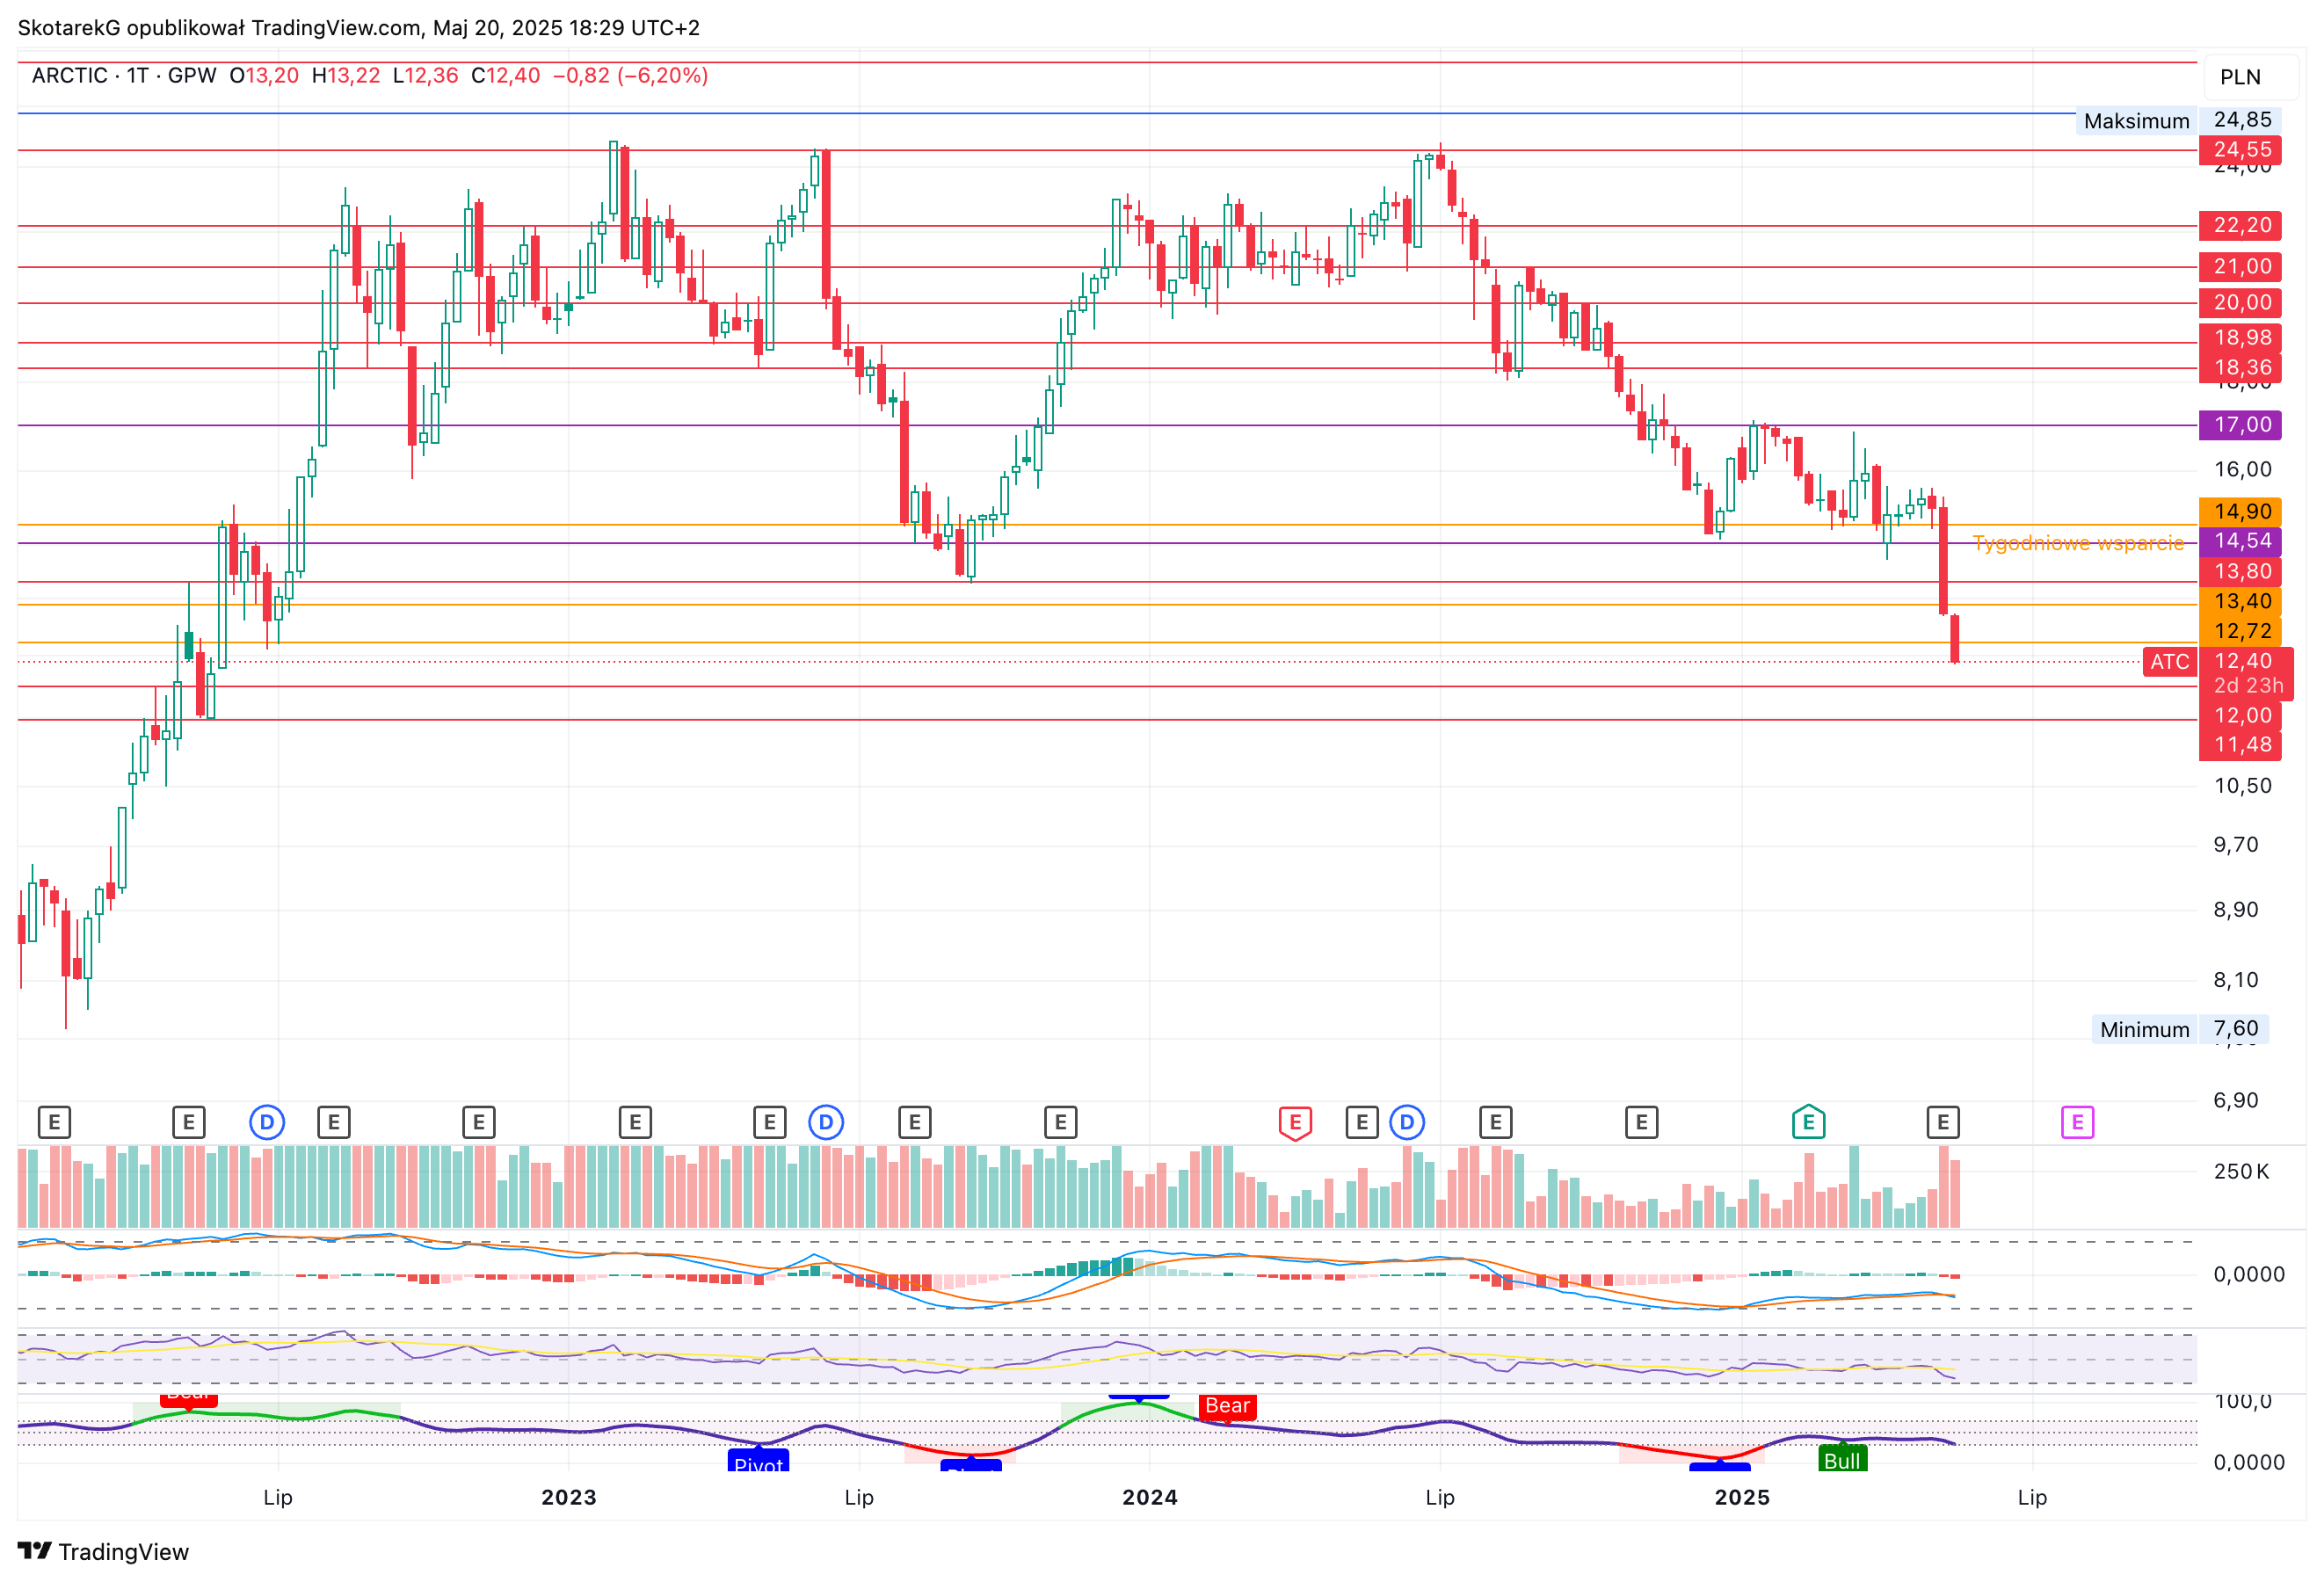Click the TradingView logo
Image resolution: width=2324 pixels, height=1582 pixels.
point(103,1551)
